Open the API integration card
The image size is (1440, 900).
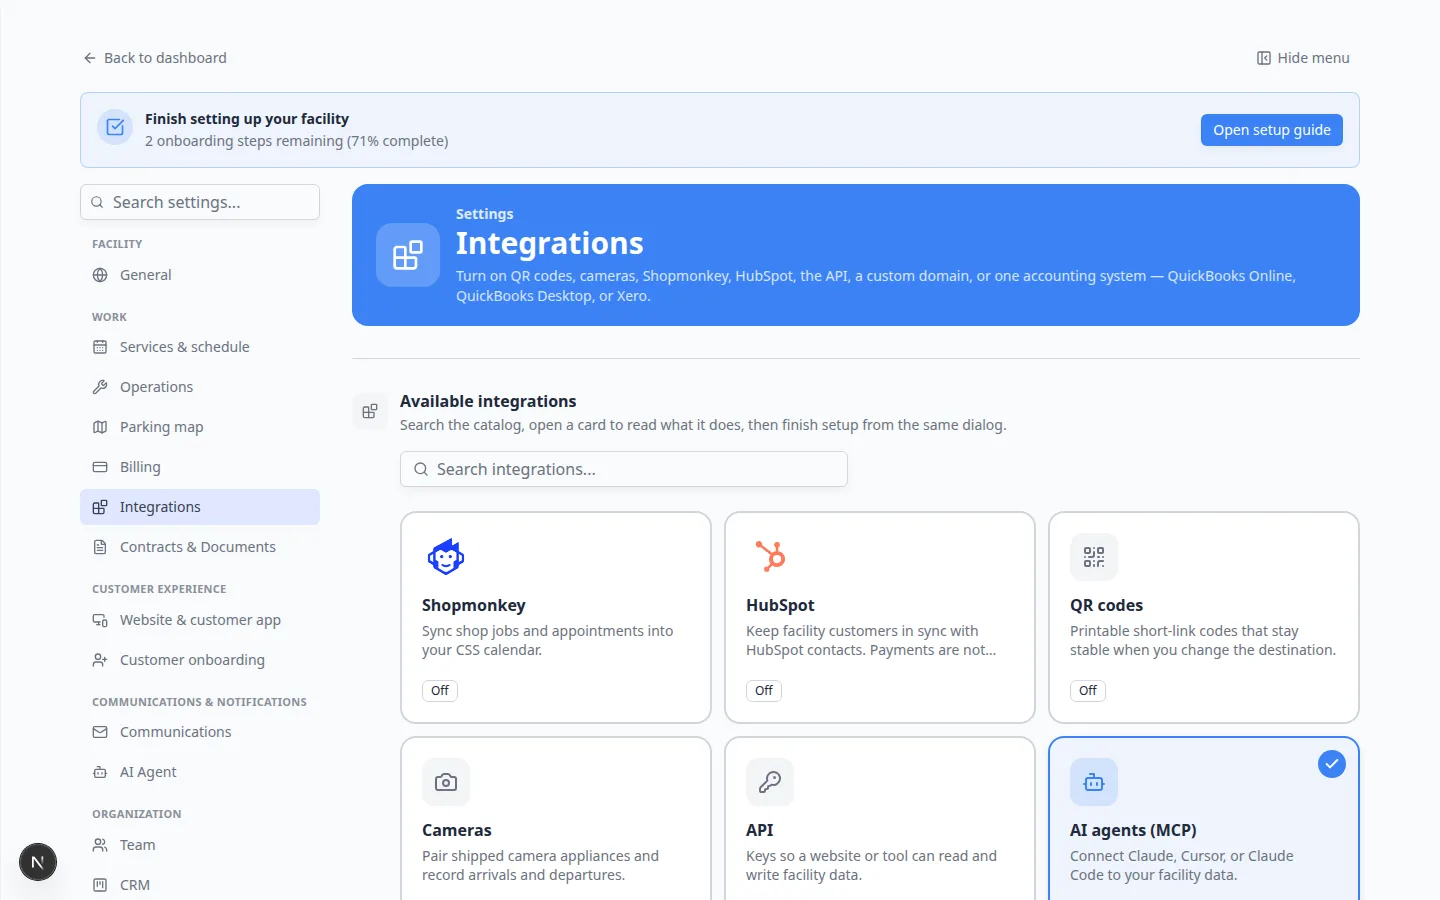tap(880, 819)
